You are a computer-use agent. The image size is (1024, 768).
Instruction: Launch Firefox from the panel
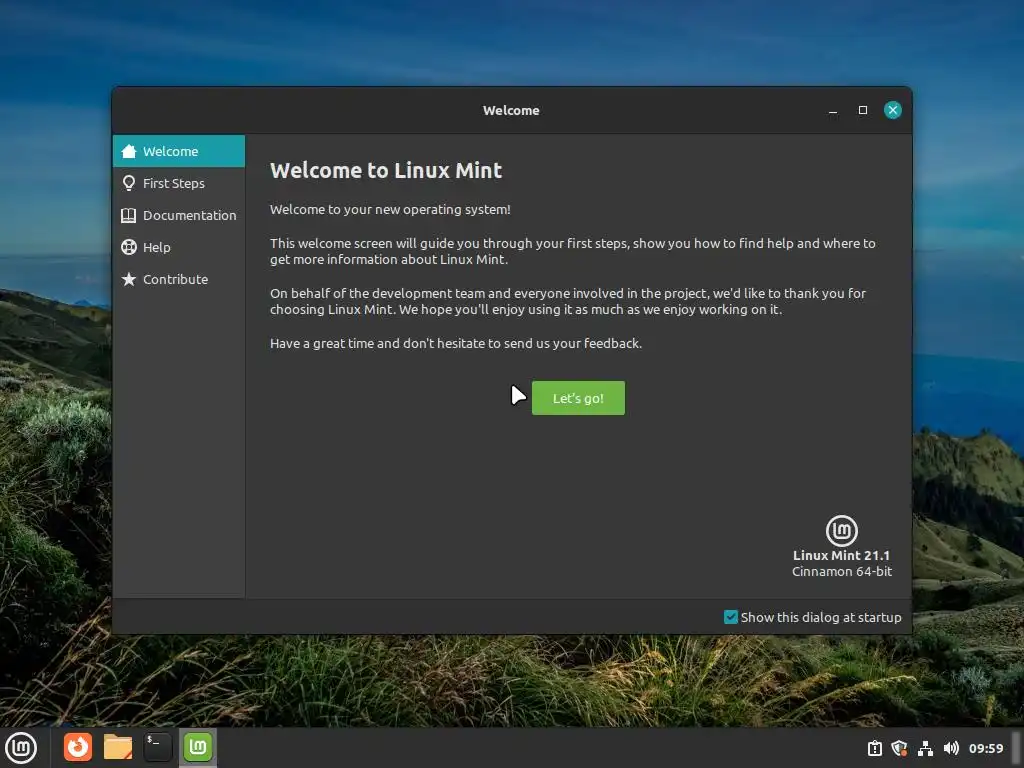tap(78, 747)
